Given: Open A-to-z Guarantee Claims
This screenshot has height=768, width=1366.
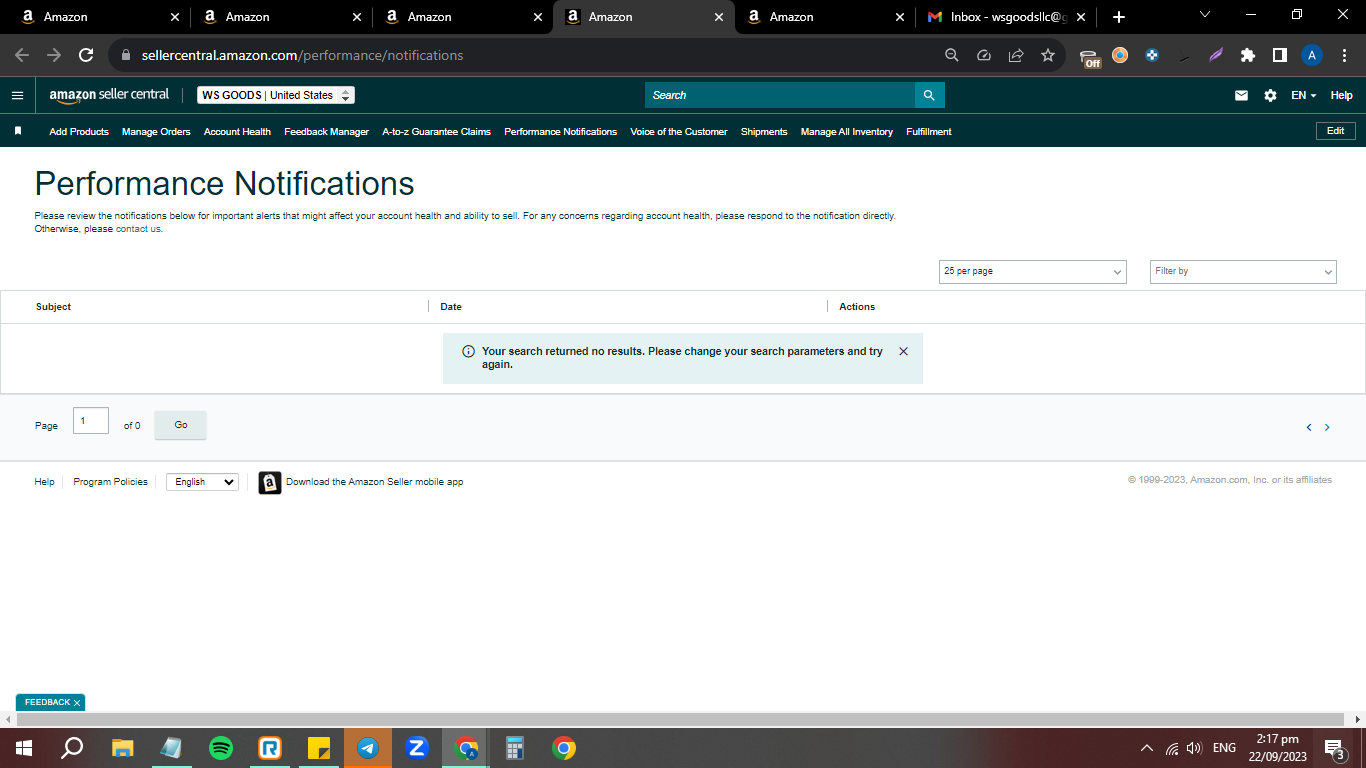Looking at the screenshot, I should coord(437,132).
